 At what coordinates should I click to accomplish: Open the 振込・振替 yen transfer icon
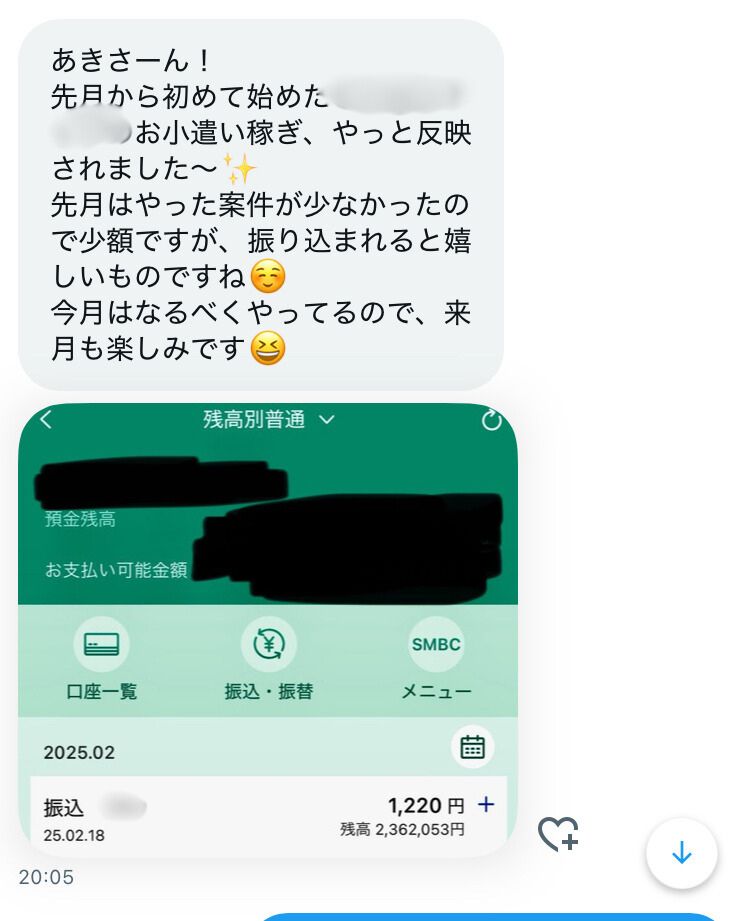[268, 644]
